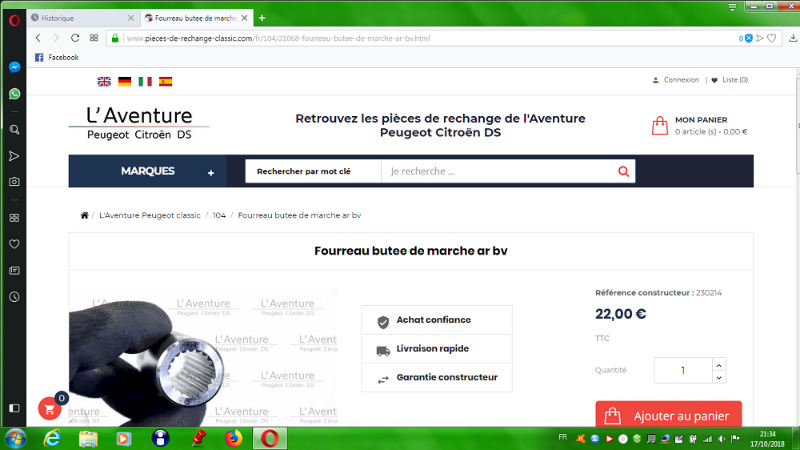Open the Facebook bookmark
The height and width of the screenshot is (450, 800).
57,57
